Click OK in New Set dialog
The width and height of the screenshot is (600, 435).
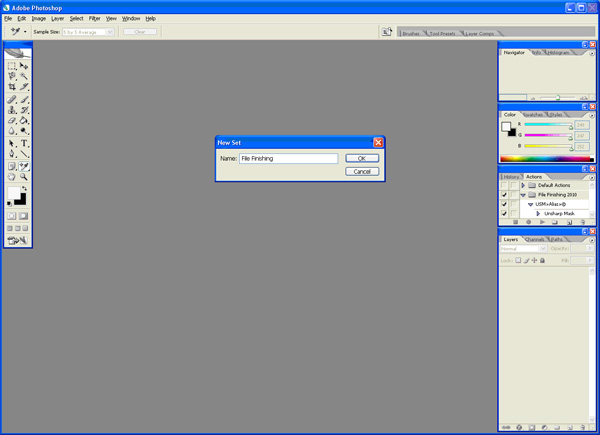coord(362,158)
